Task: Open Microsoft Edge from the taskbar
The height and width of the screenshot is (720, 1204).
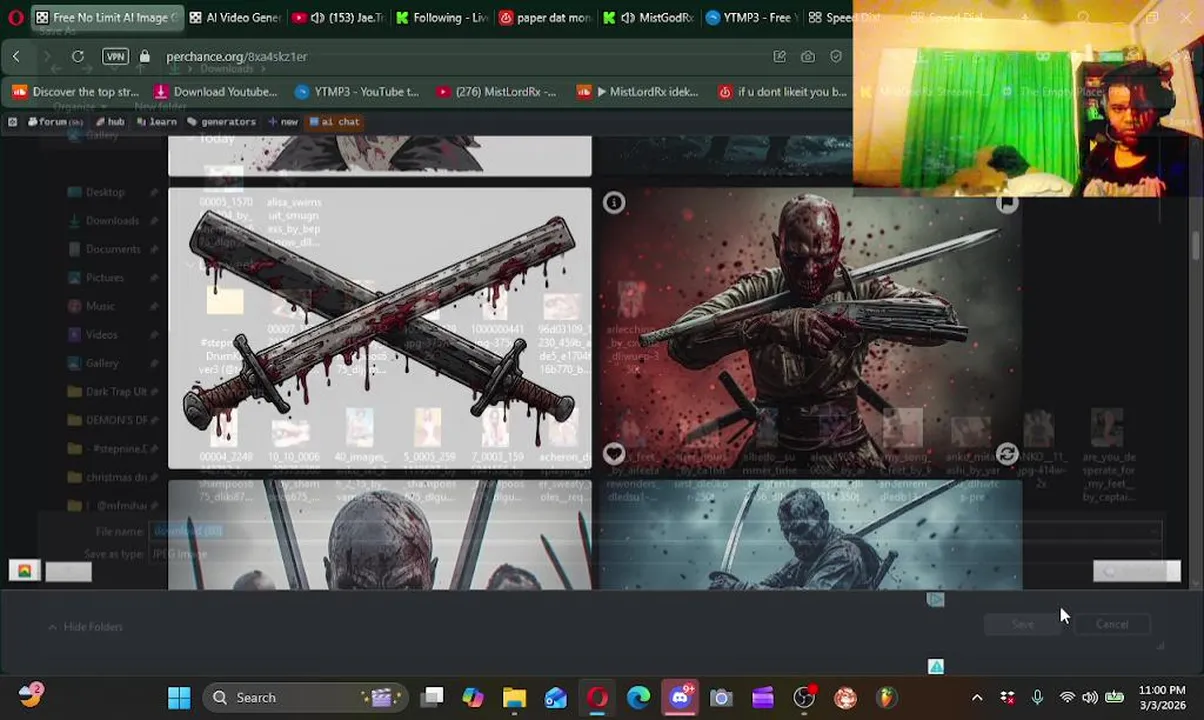Action: pos(638,697)
